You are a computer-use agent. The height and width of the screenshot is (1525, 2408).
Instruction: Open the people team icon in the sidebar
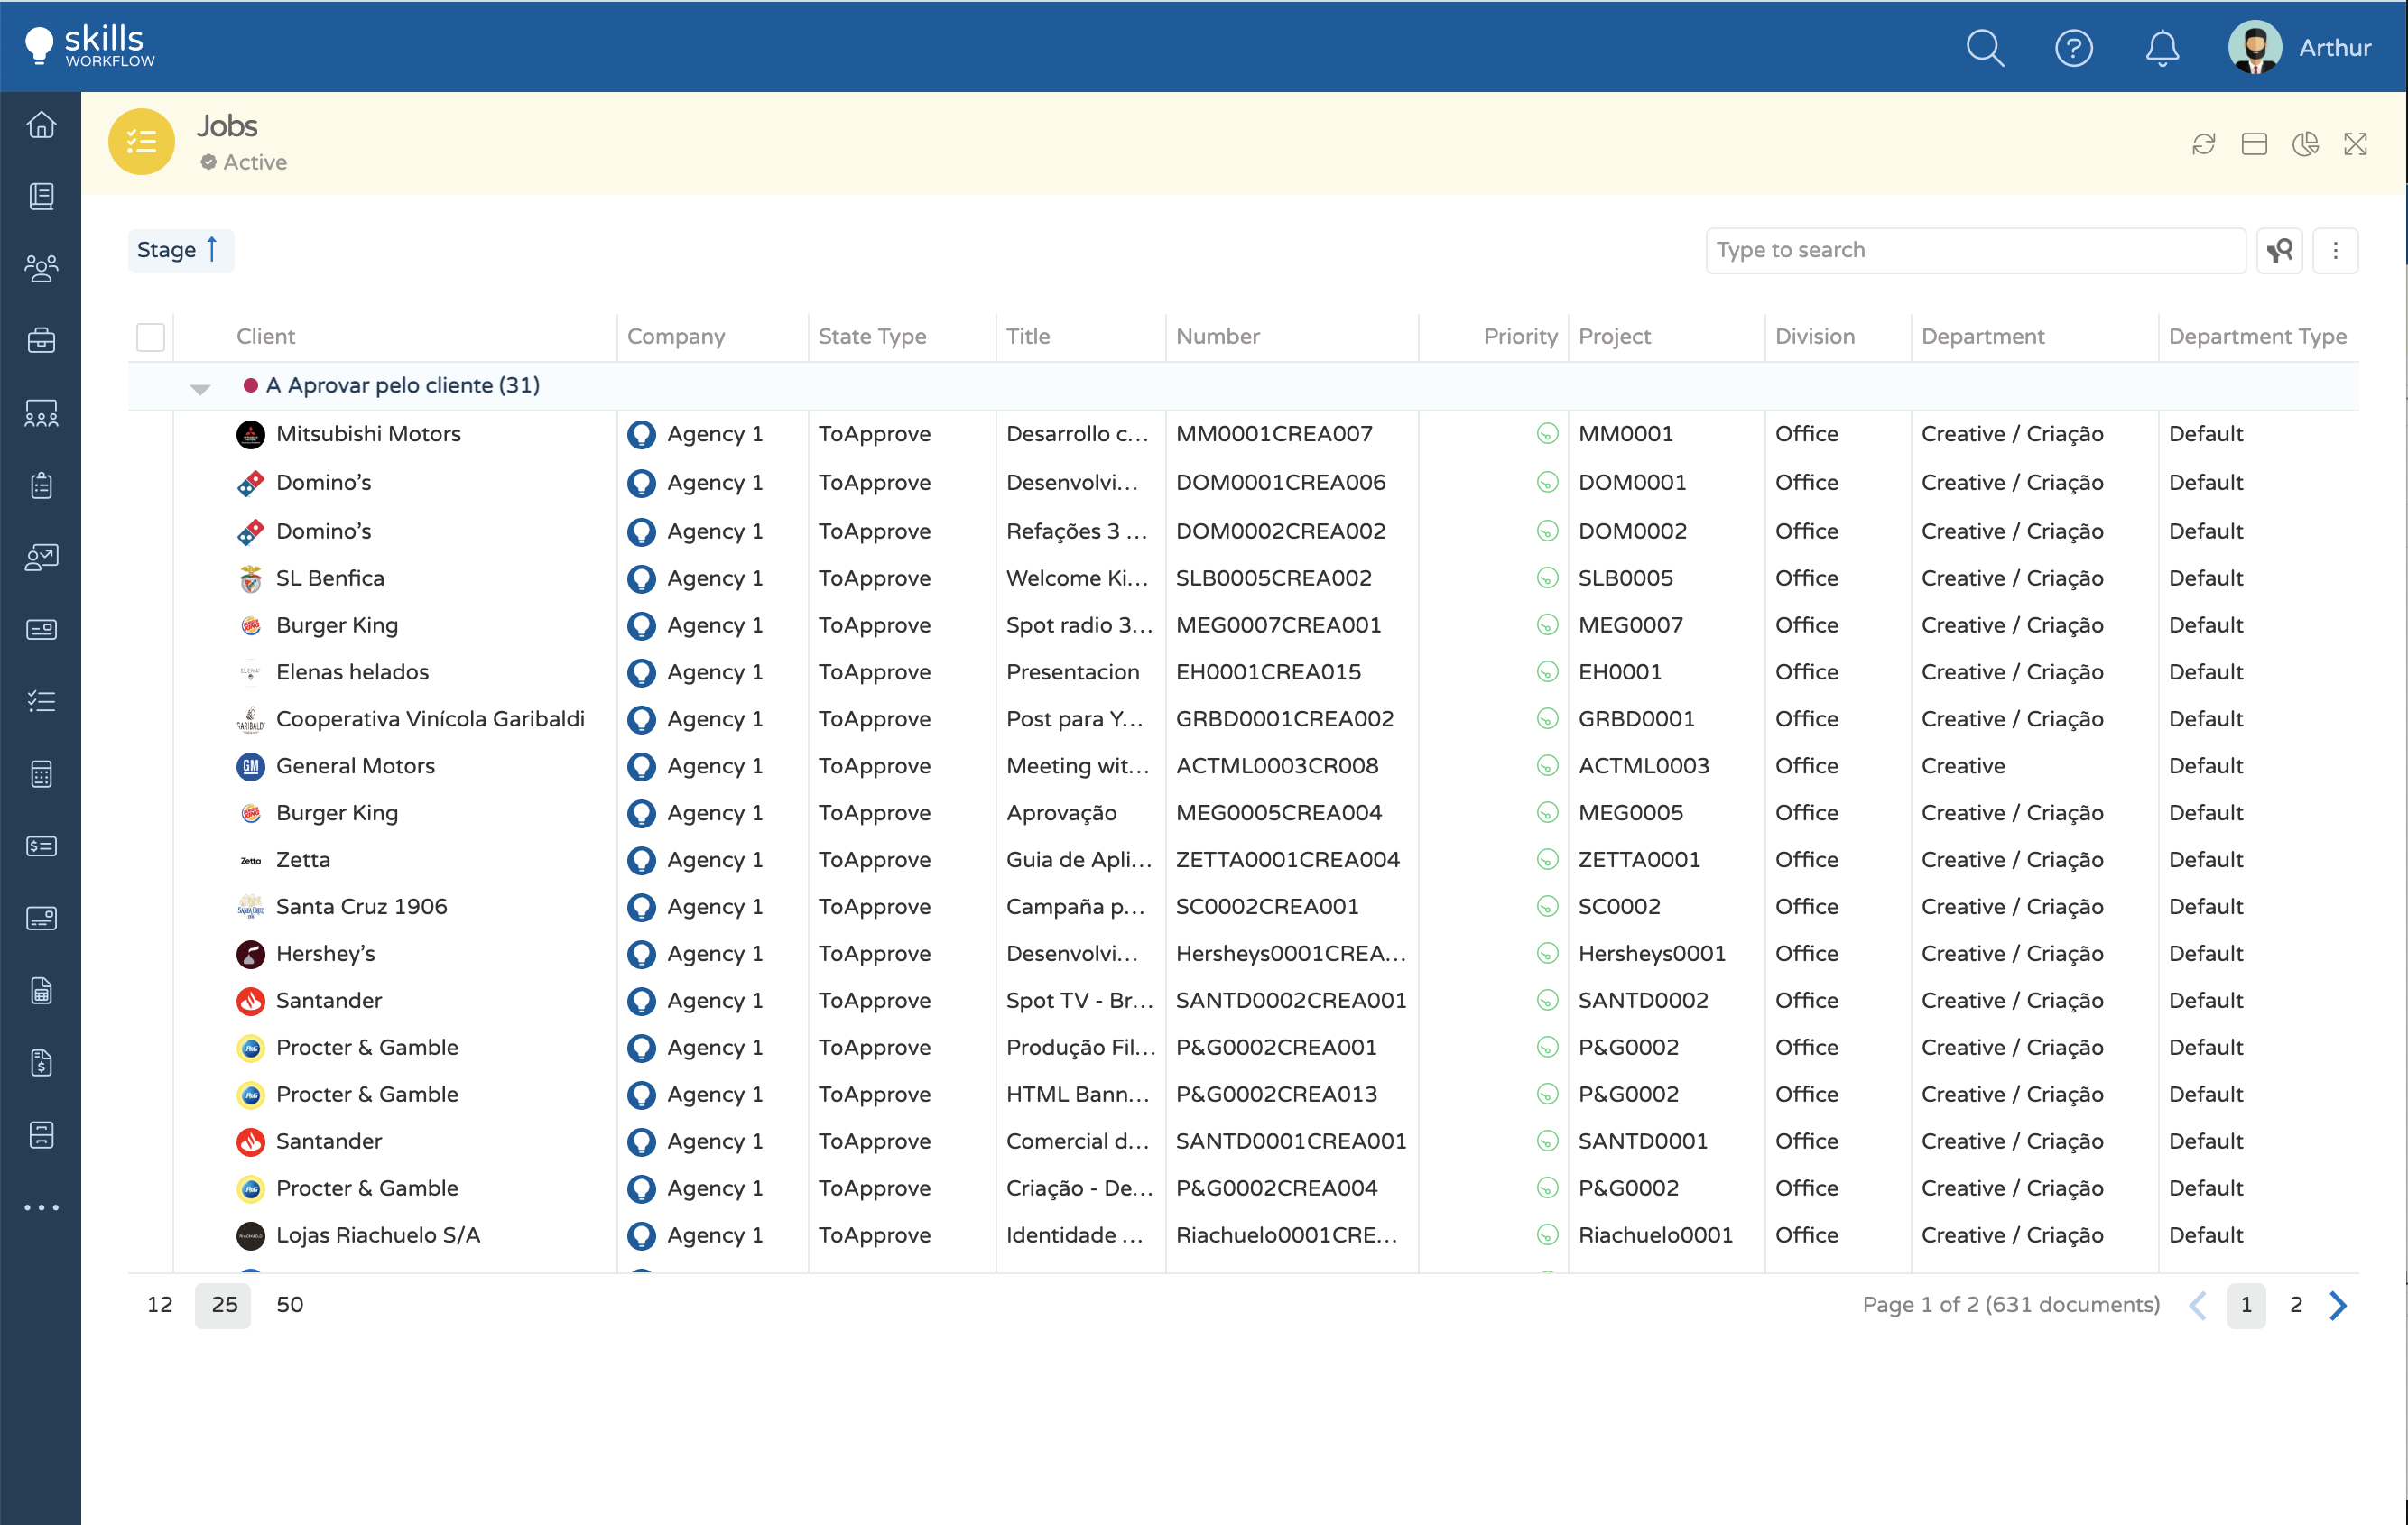coord(41,268)
